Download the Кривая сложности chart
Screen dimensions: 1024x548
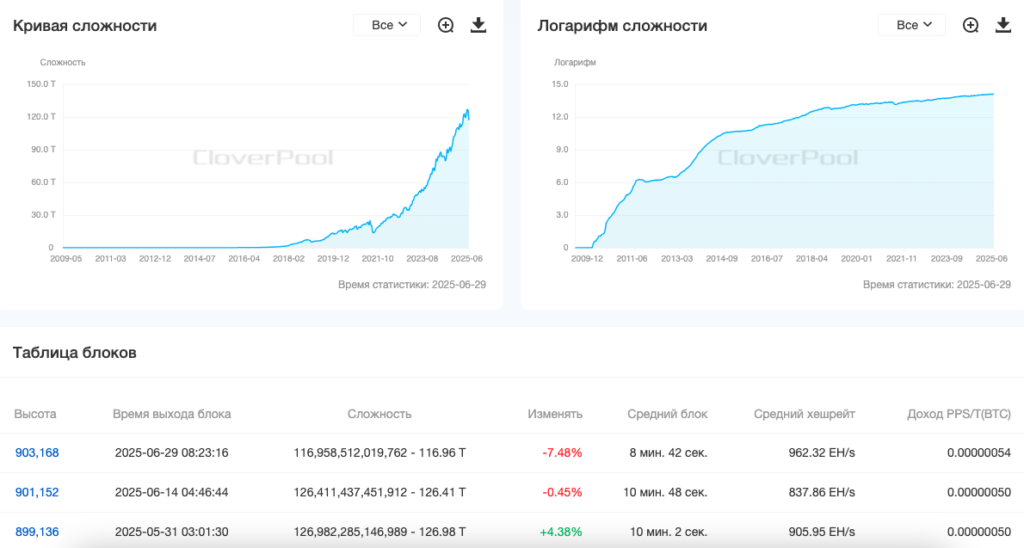tap(478, 25)
